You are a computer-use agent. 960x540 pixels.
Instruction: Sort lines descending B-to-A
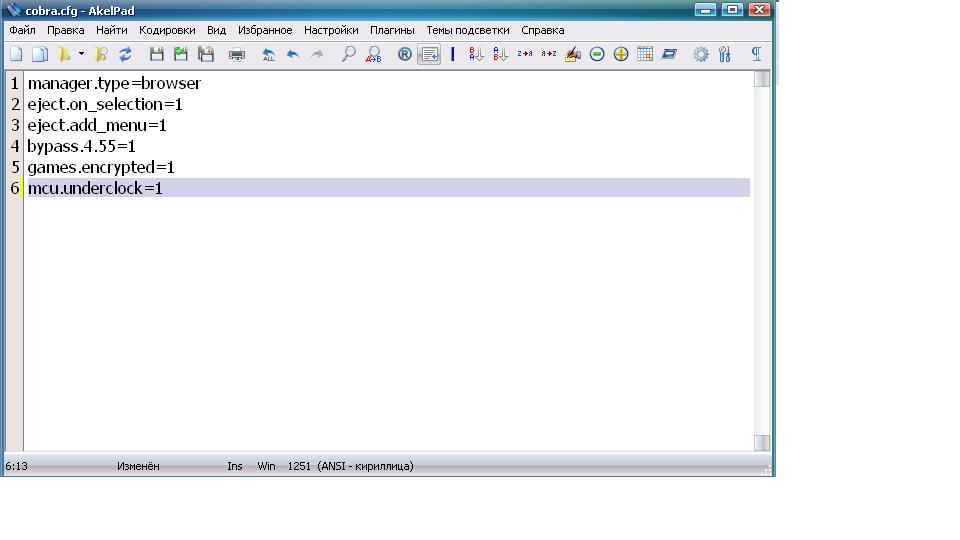[x=476, y=54]
